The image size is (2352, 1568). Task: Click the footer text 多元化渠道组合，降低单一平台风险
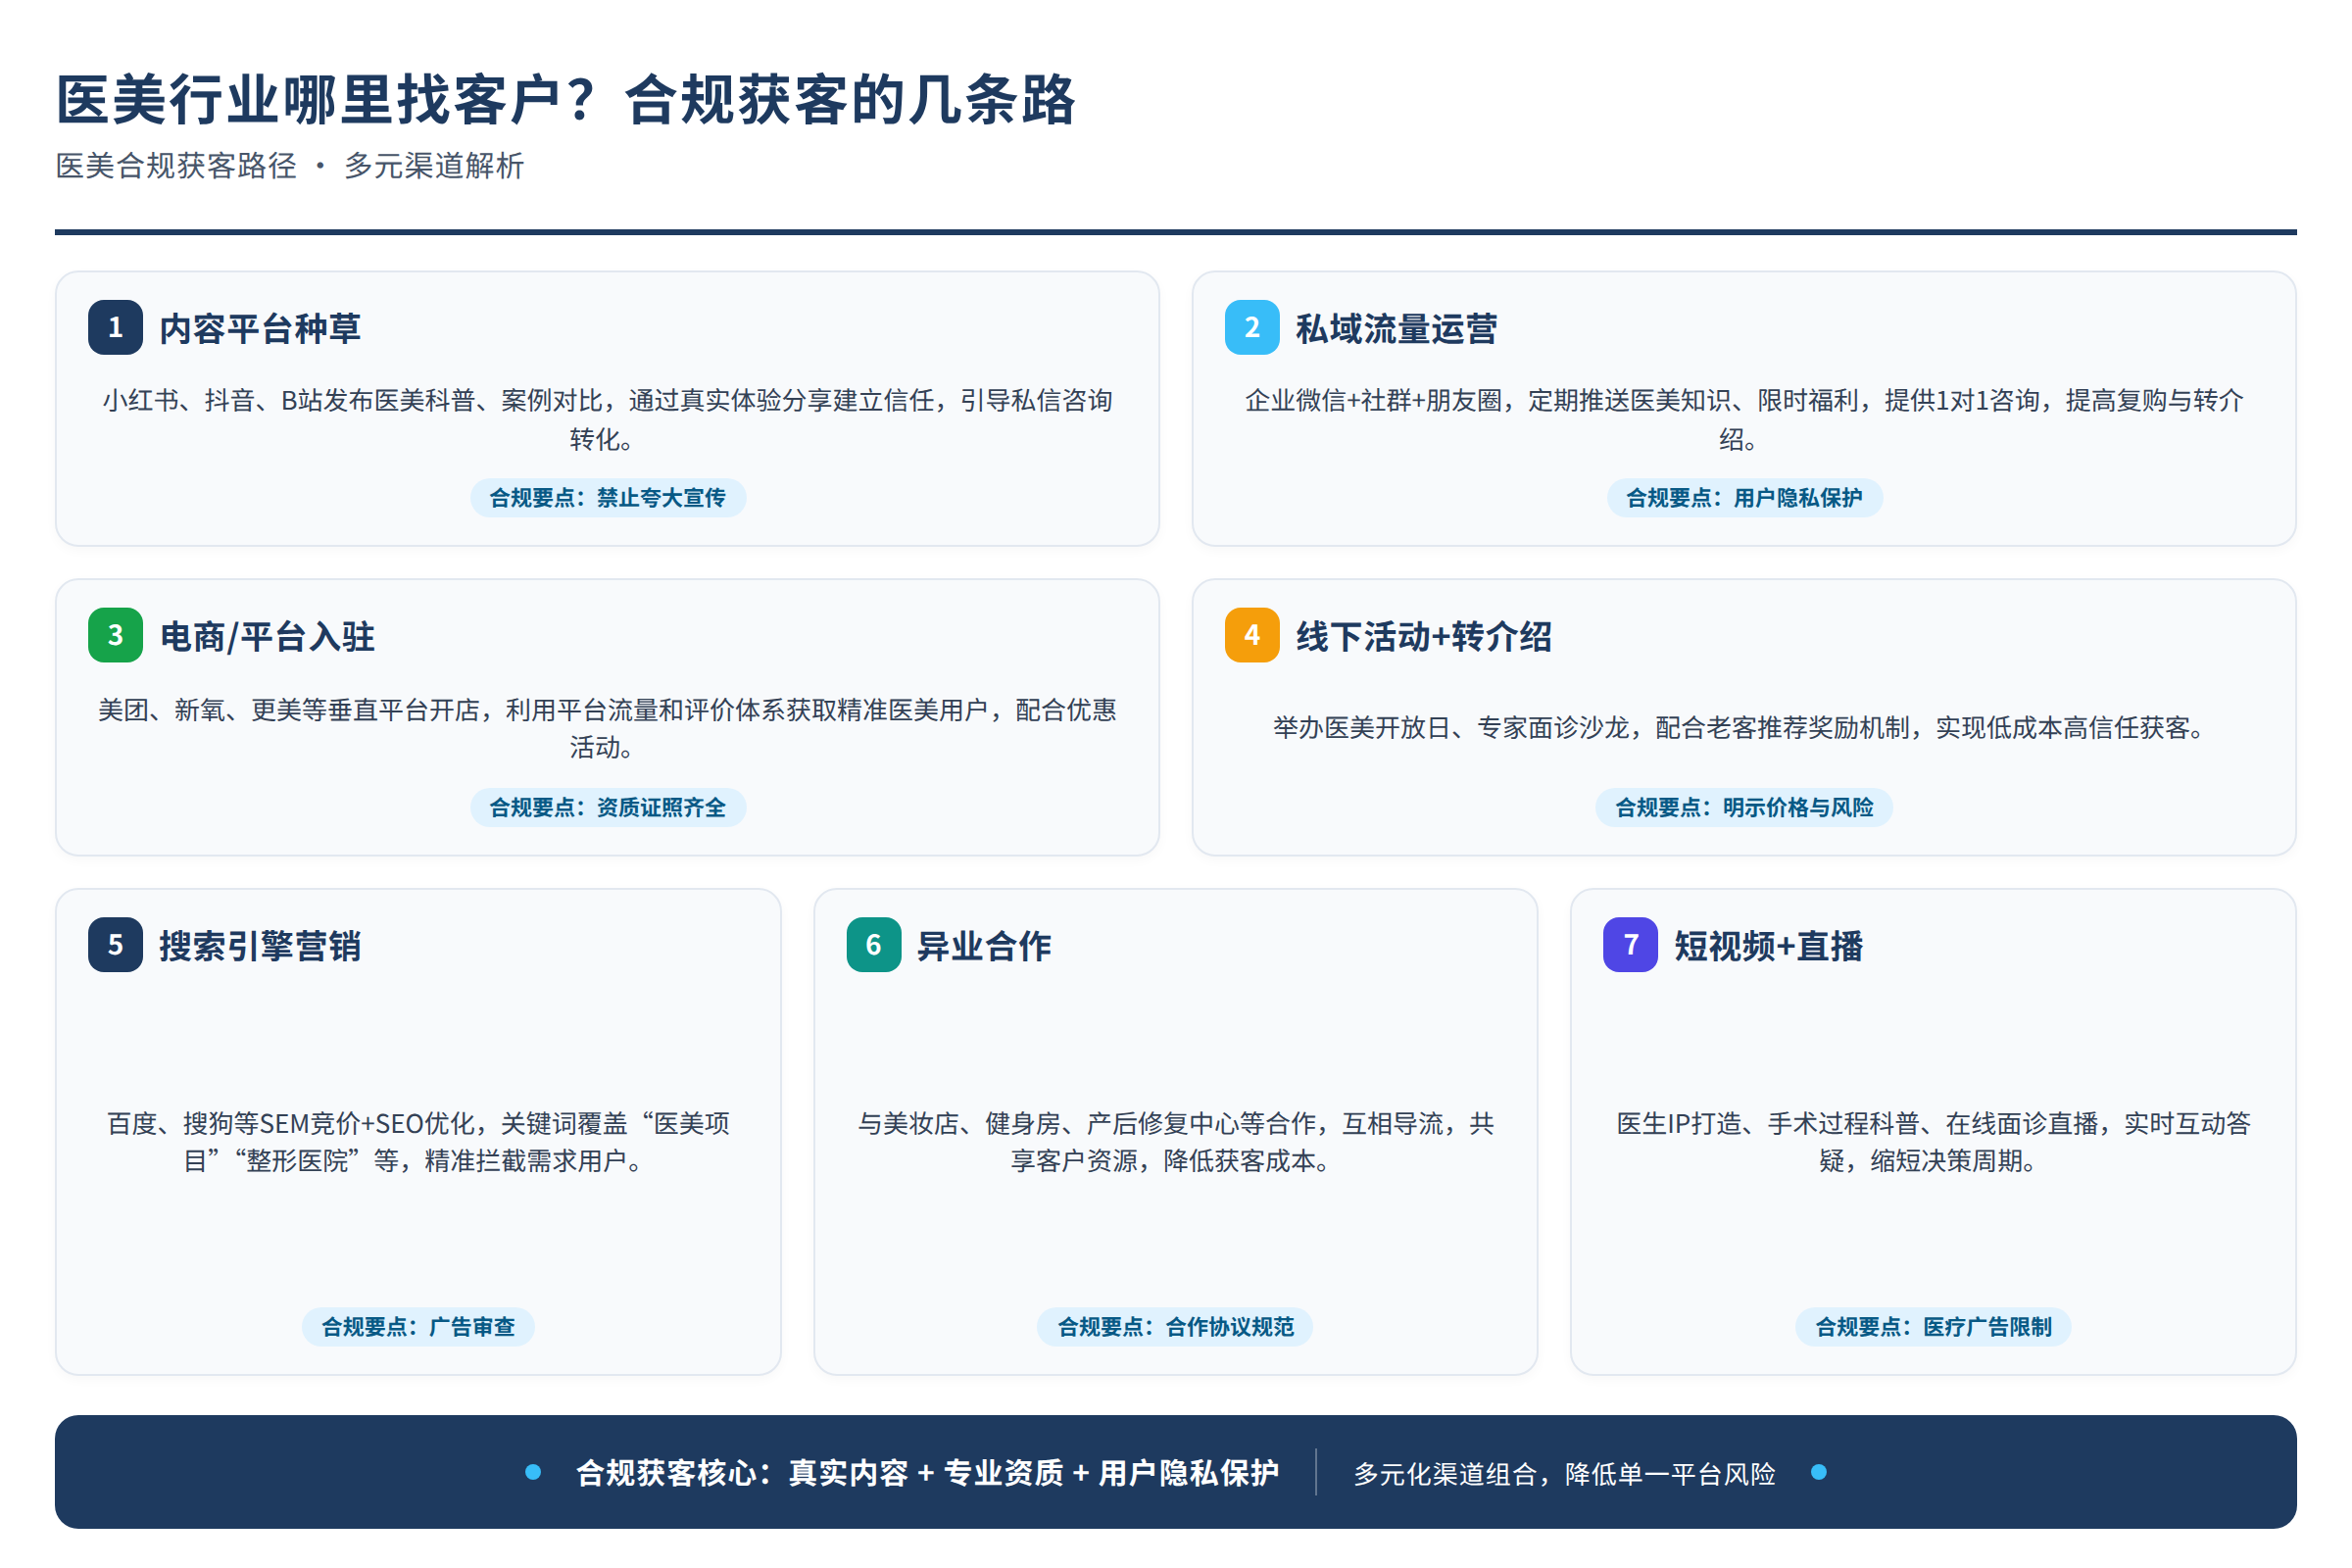(x=1565, y=1474)
